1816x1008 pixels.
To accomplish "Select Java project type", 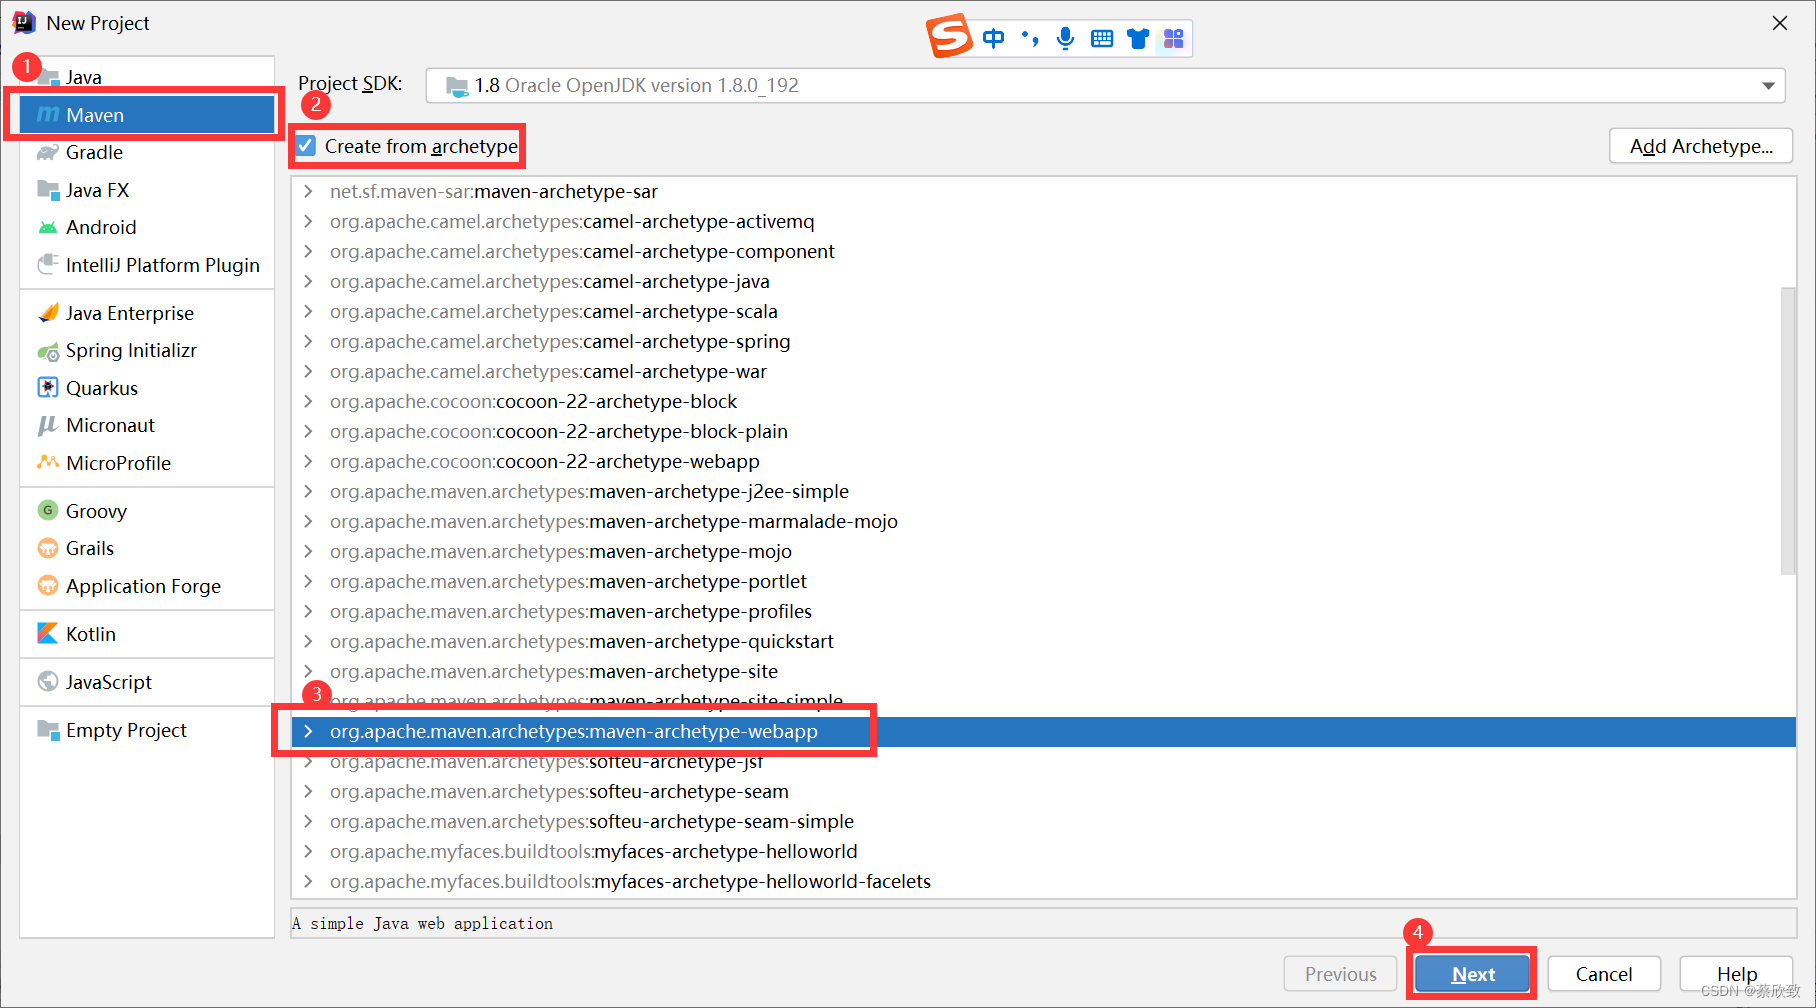I will click(x=146, y=77).
